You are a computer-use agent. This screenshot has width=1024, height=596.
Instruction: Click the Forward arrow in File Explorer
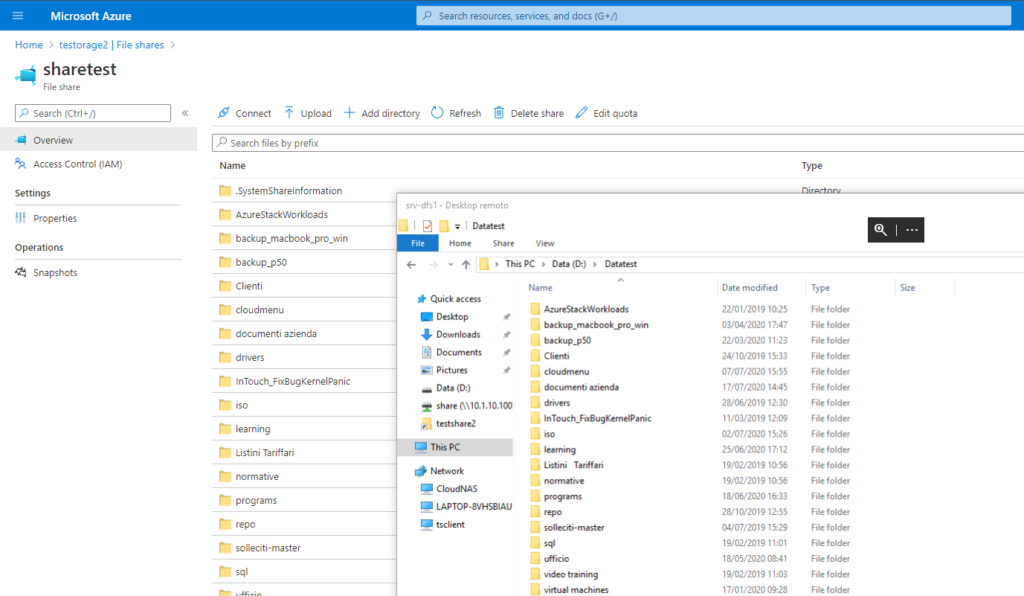(x=433, y=264)
